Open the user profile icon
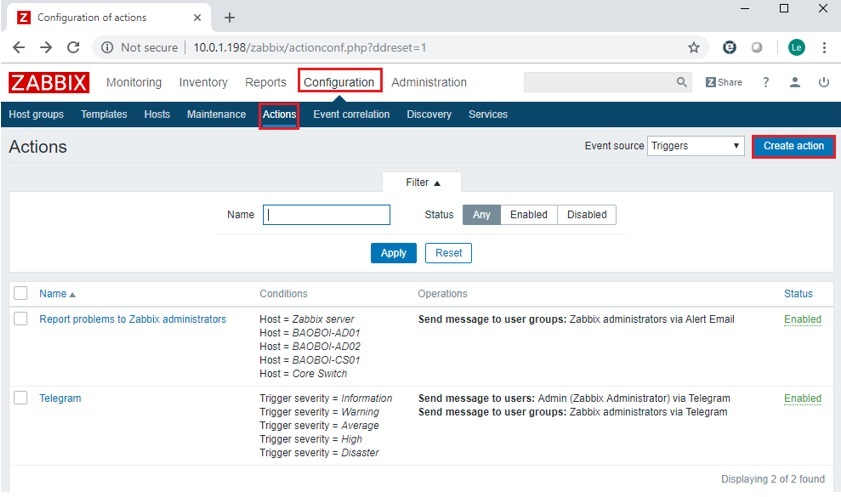The height and width of the screenshot is (497, 841). tap(795, 82)
